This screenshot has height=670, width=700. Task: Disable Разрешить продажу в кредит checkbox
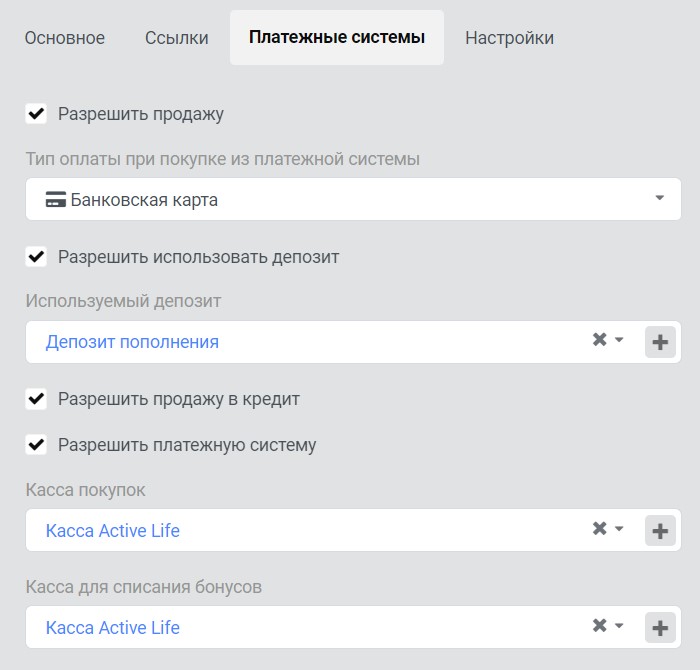pos(36,399)
